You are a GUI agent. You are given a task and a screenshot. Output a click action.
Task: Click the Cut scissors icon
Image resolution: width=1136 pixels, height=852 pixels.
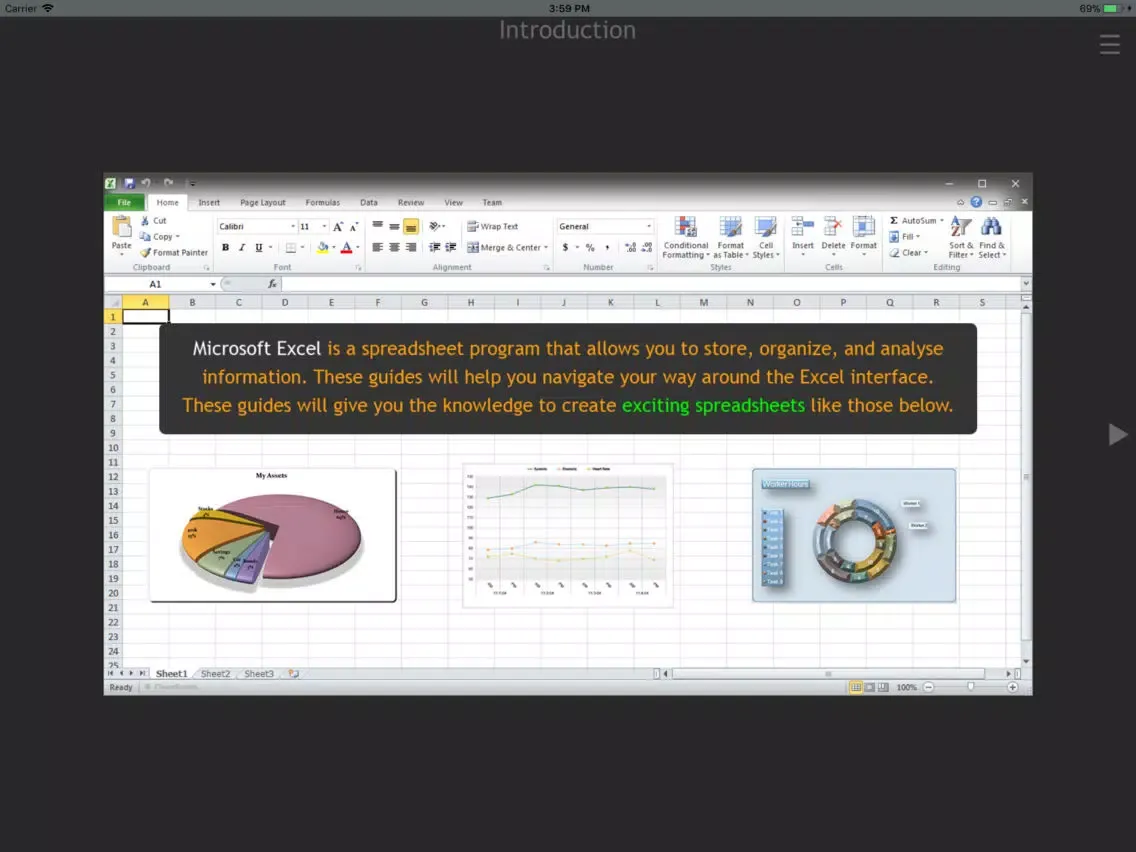pyautogui.click(x=145, y=220)
